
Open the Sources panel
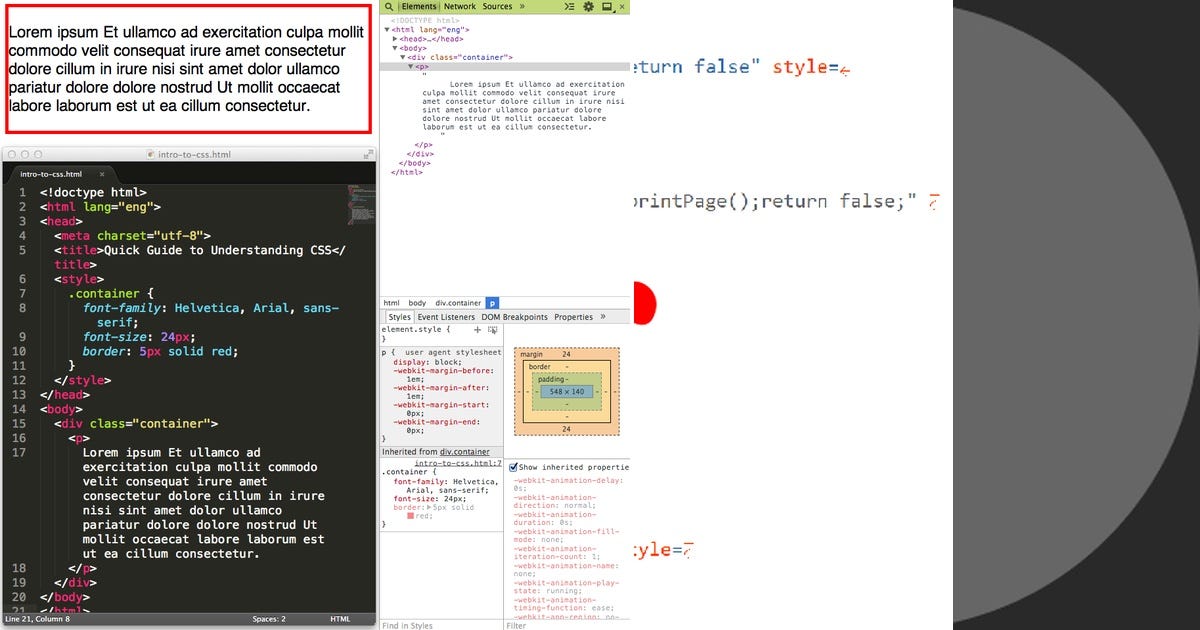coord(496,6)
